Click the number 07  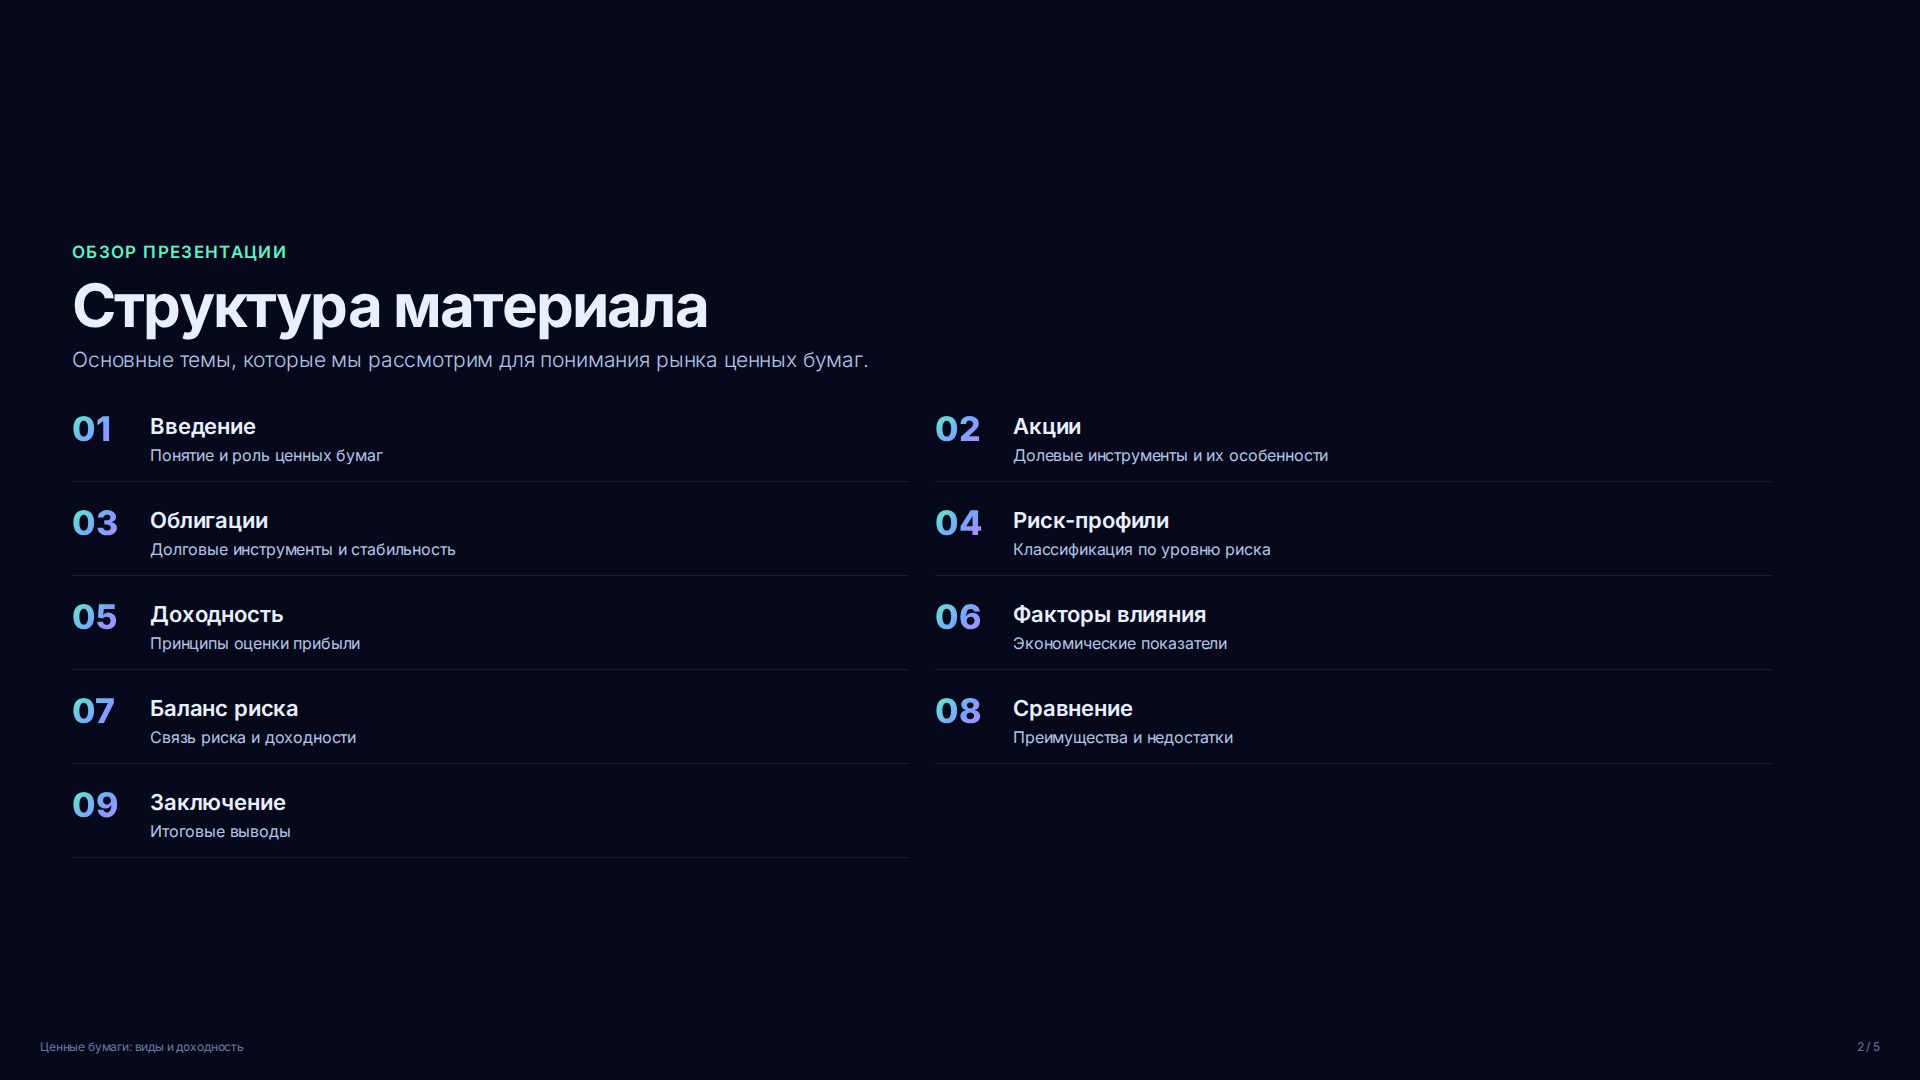[93, 711]
